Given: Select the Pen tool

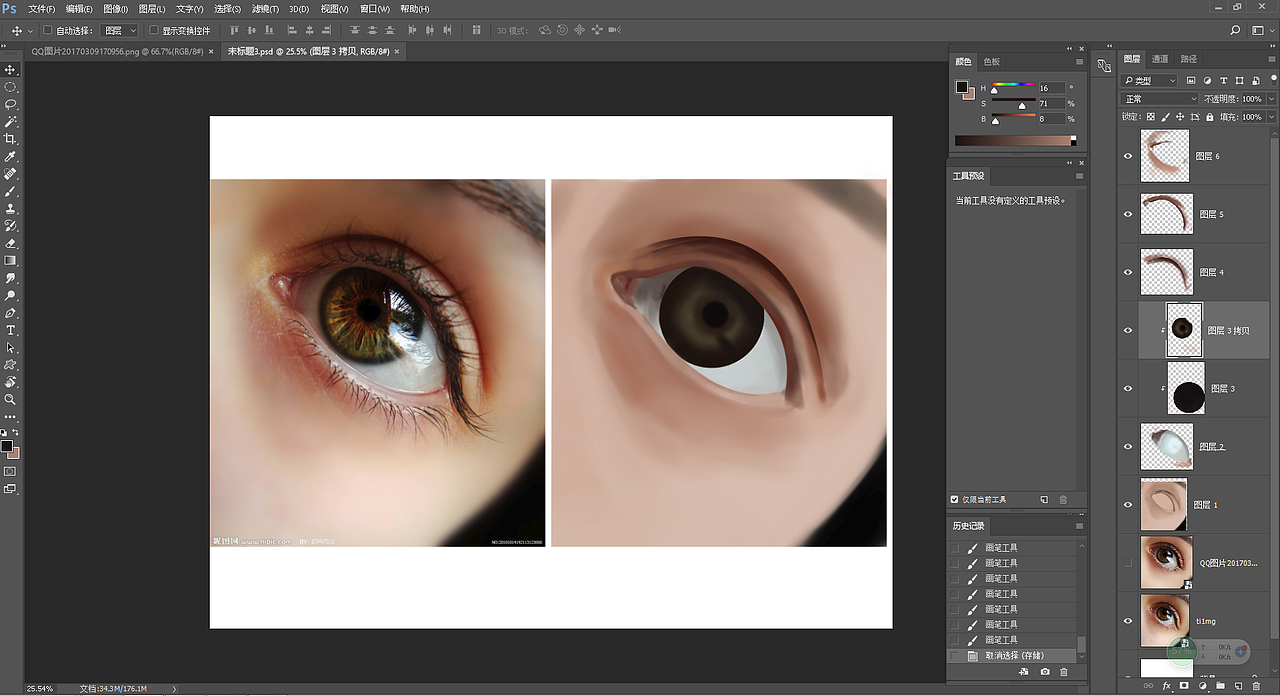Looking at the screenshot, I should tap(11, 313).
